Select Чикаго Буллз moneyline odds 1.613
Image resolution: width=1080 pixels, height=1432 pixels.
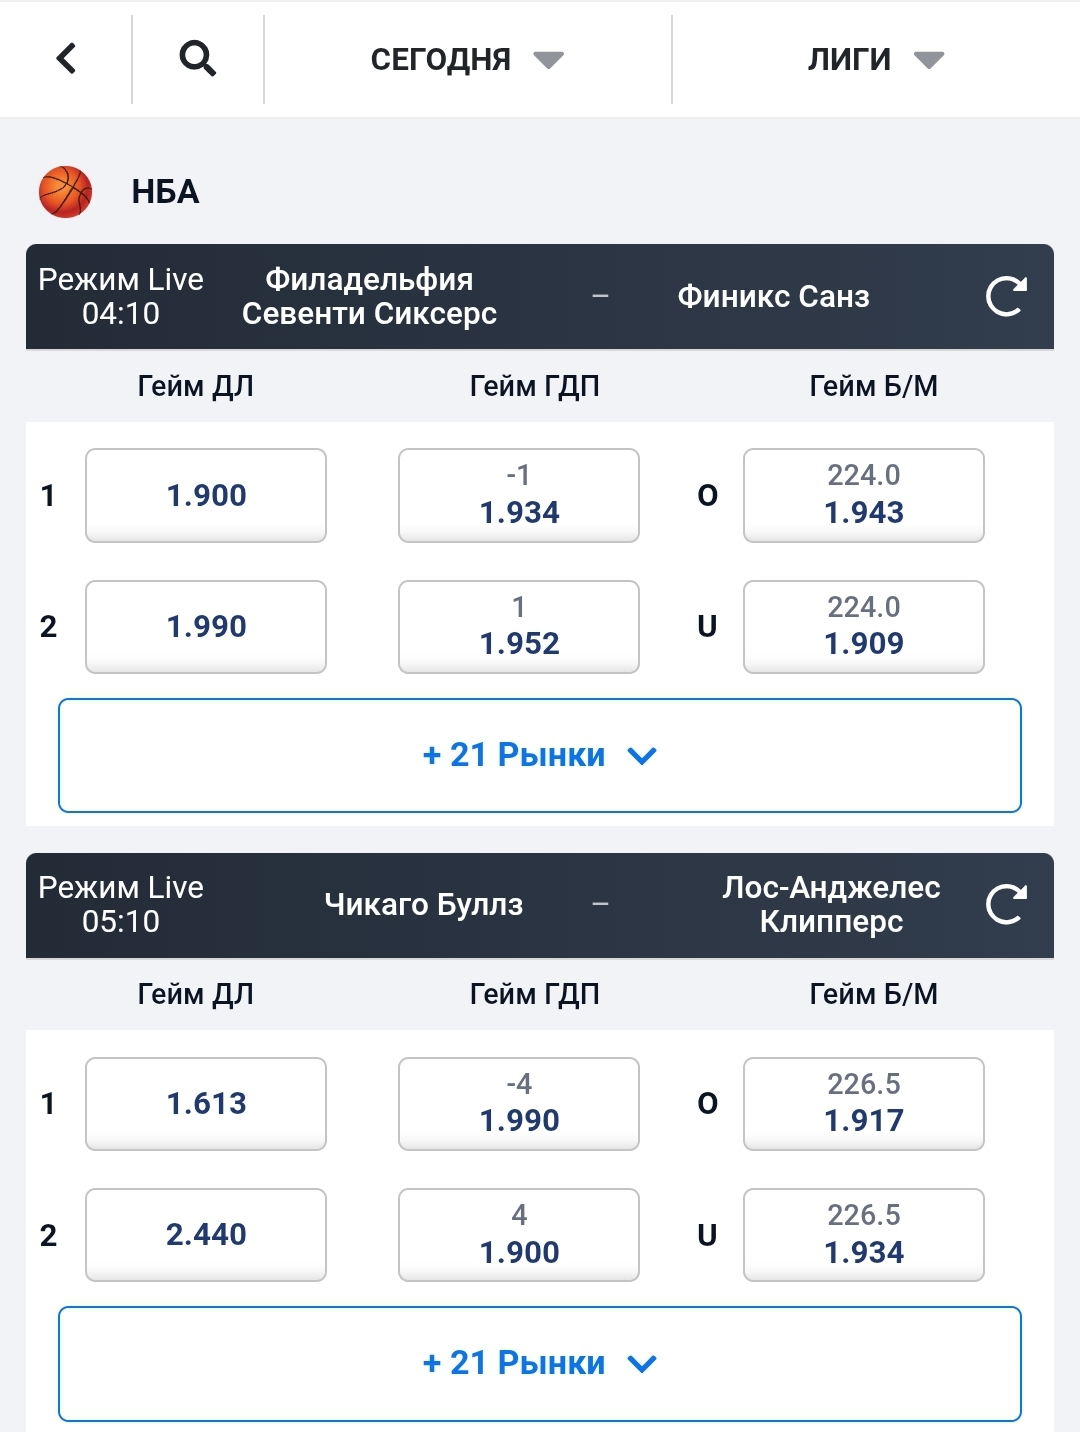[x=206, y=1103]
